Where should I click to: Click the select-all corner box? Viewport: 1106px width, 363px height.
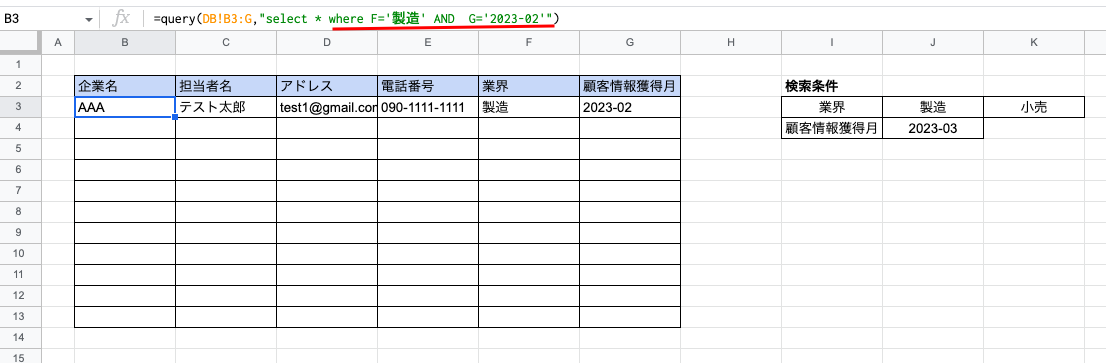coord(21,43)
